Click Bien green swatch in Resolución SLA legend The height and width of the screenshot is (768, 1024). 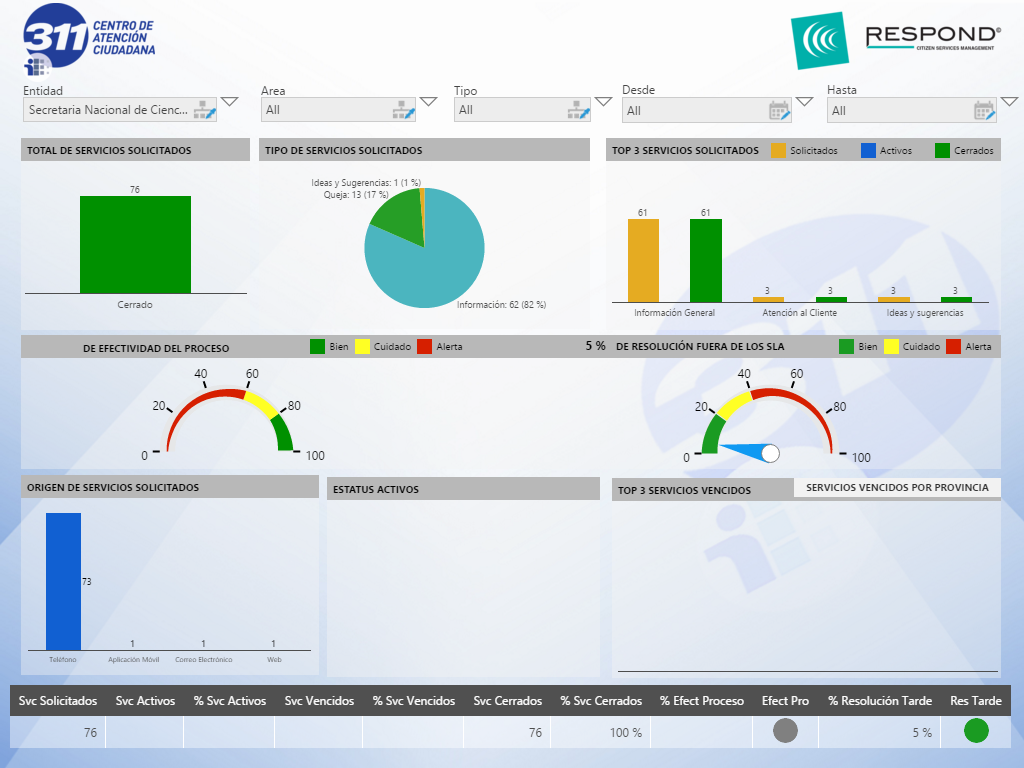tap(846, 346)
